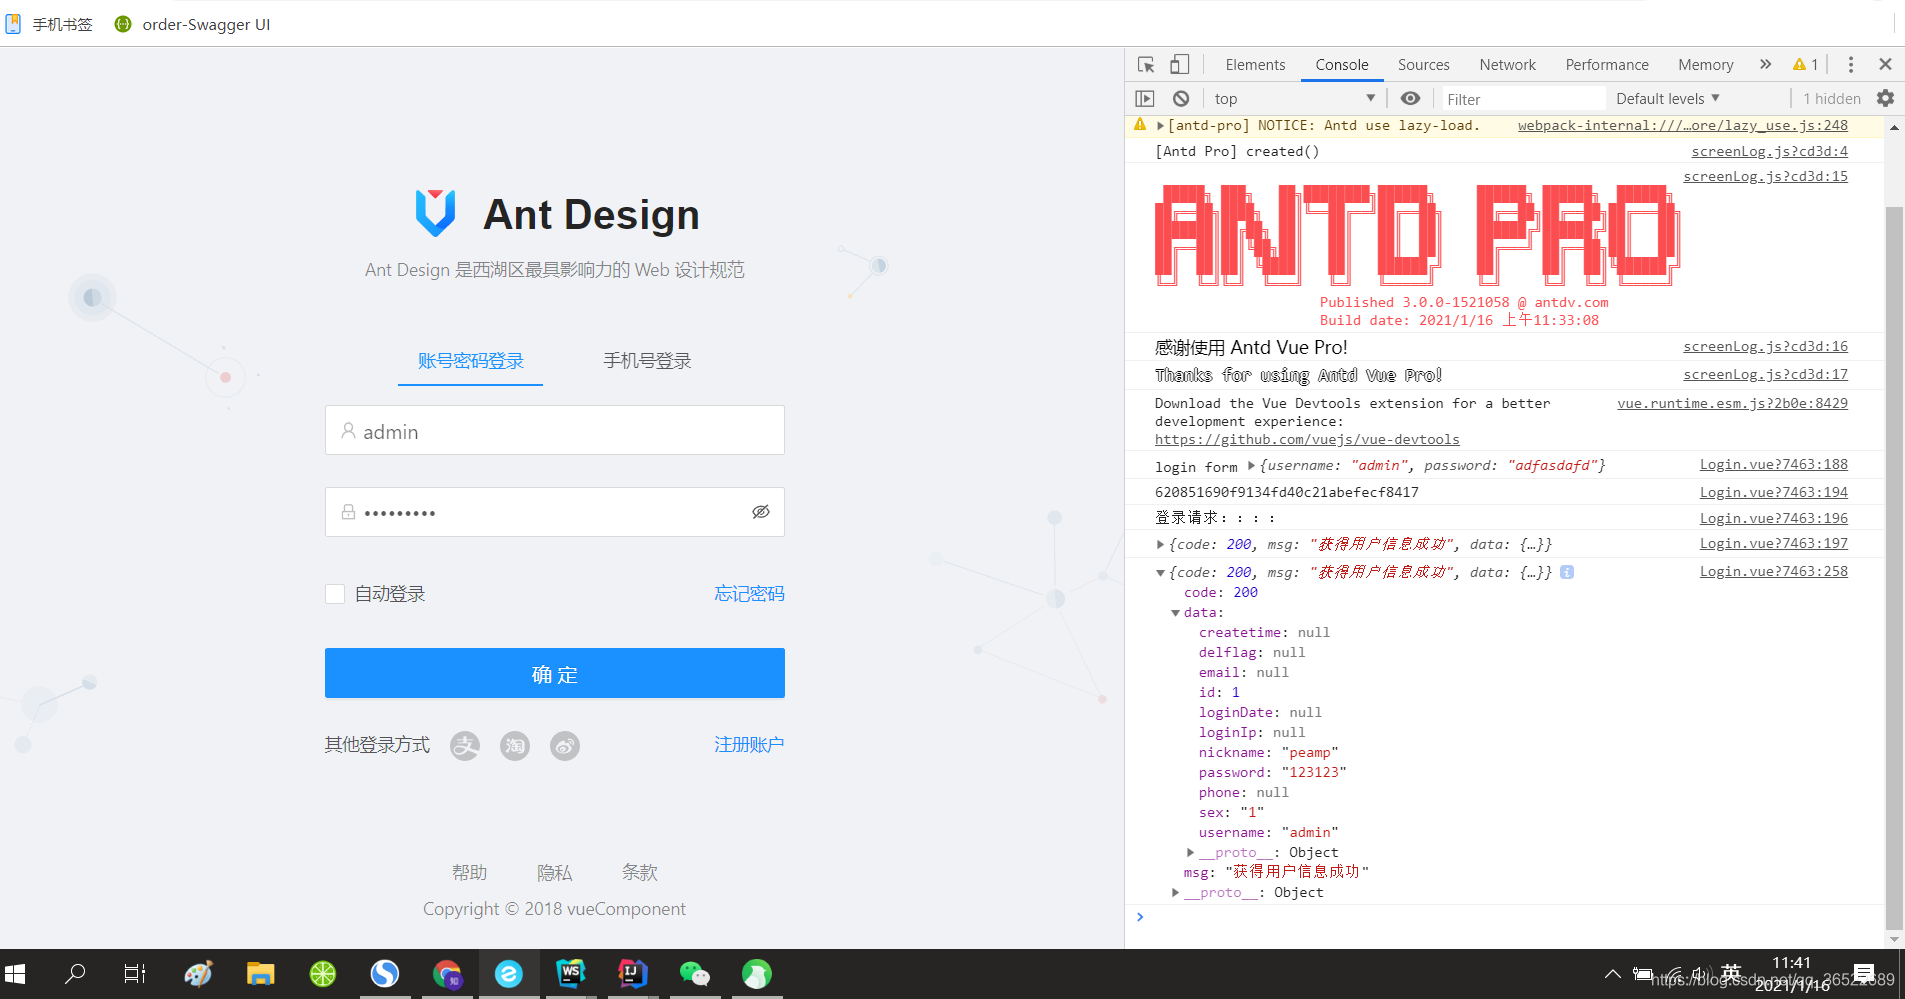Open the order-Swagger UI bookmark

coord(193,24)
